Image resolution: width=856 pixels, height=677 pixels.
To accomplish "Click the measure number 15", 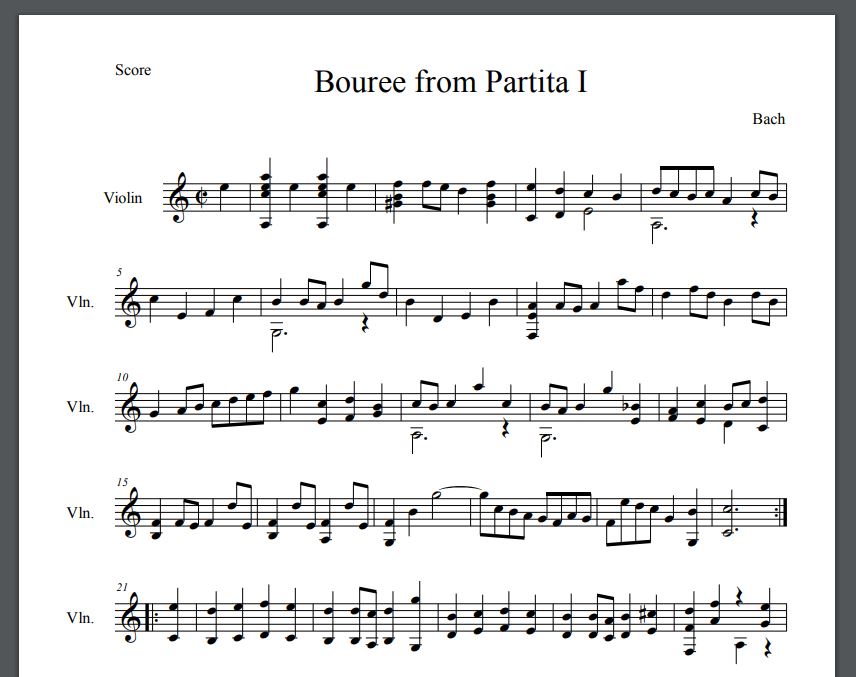I will [x=122, y=482].
